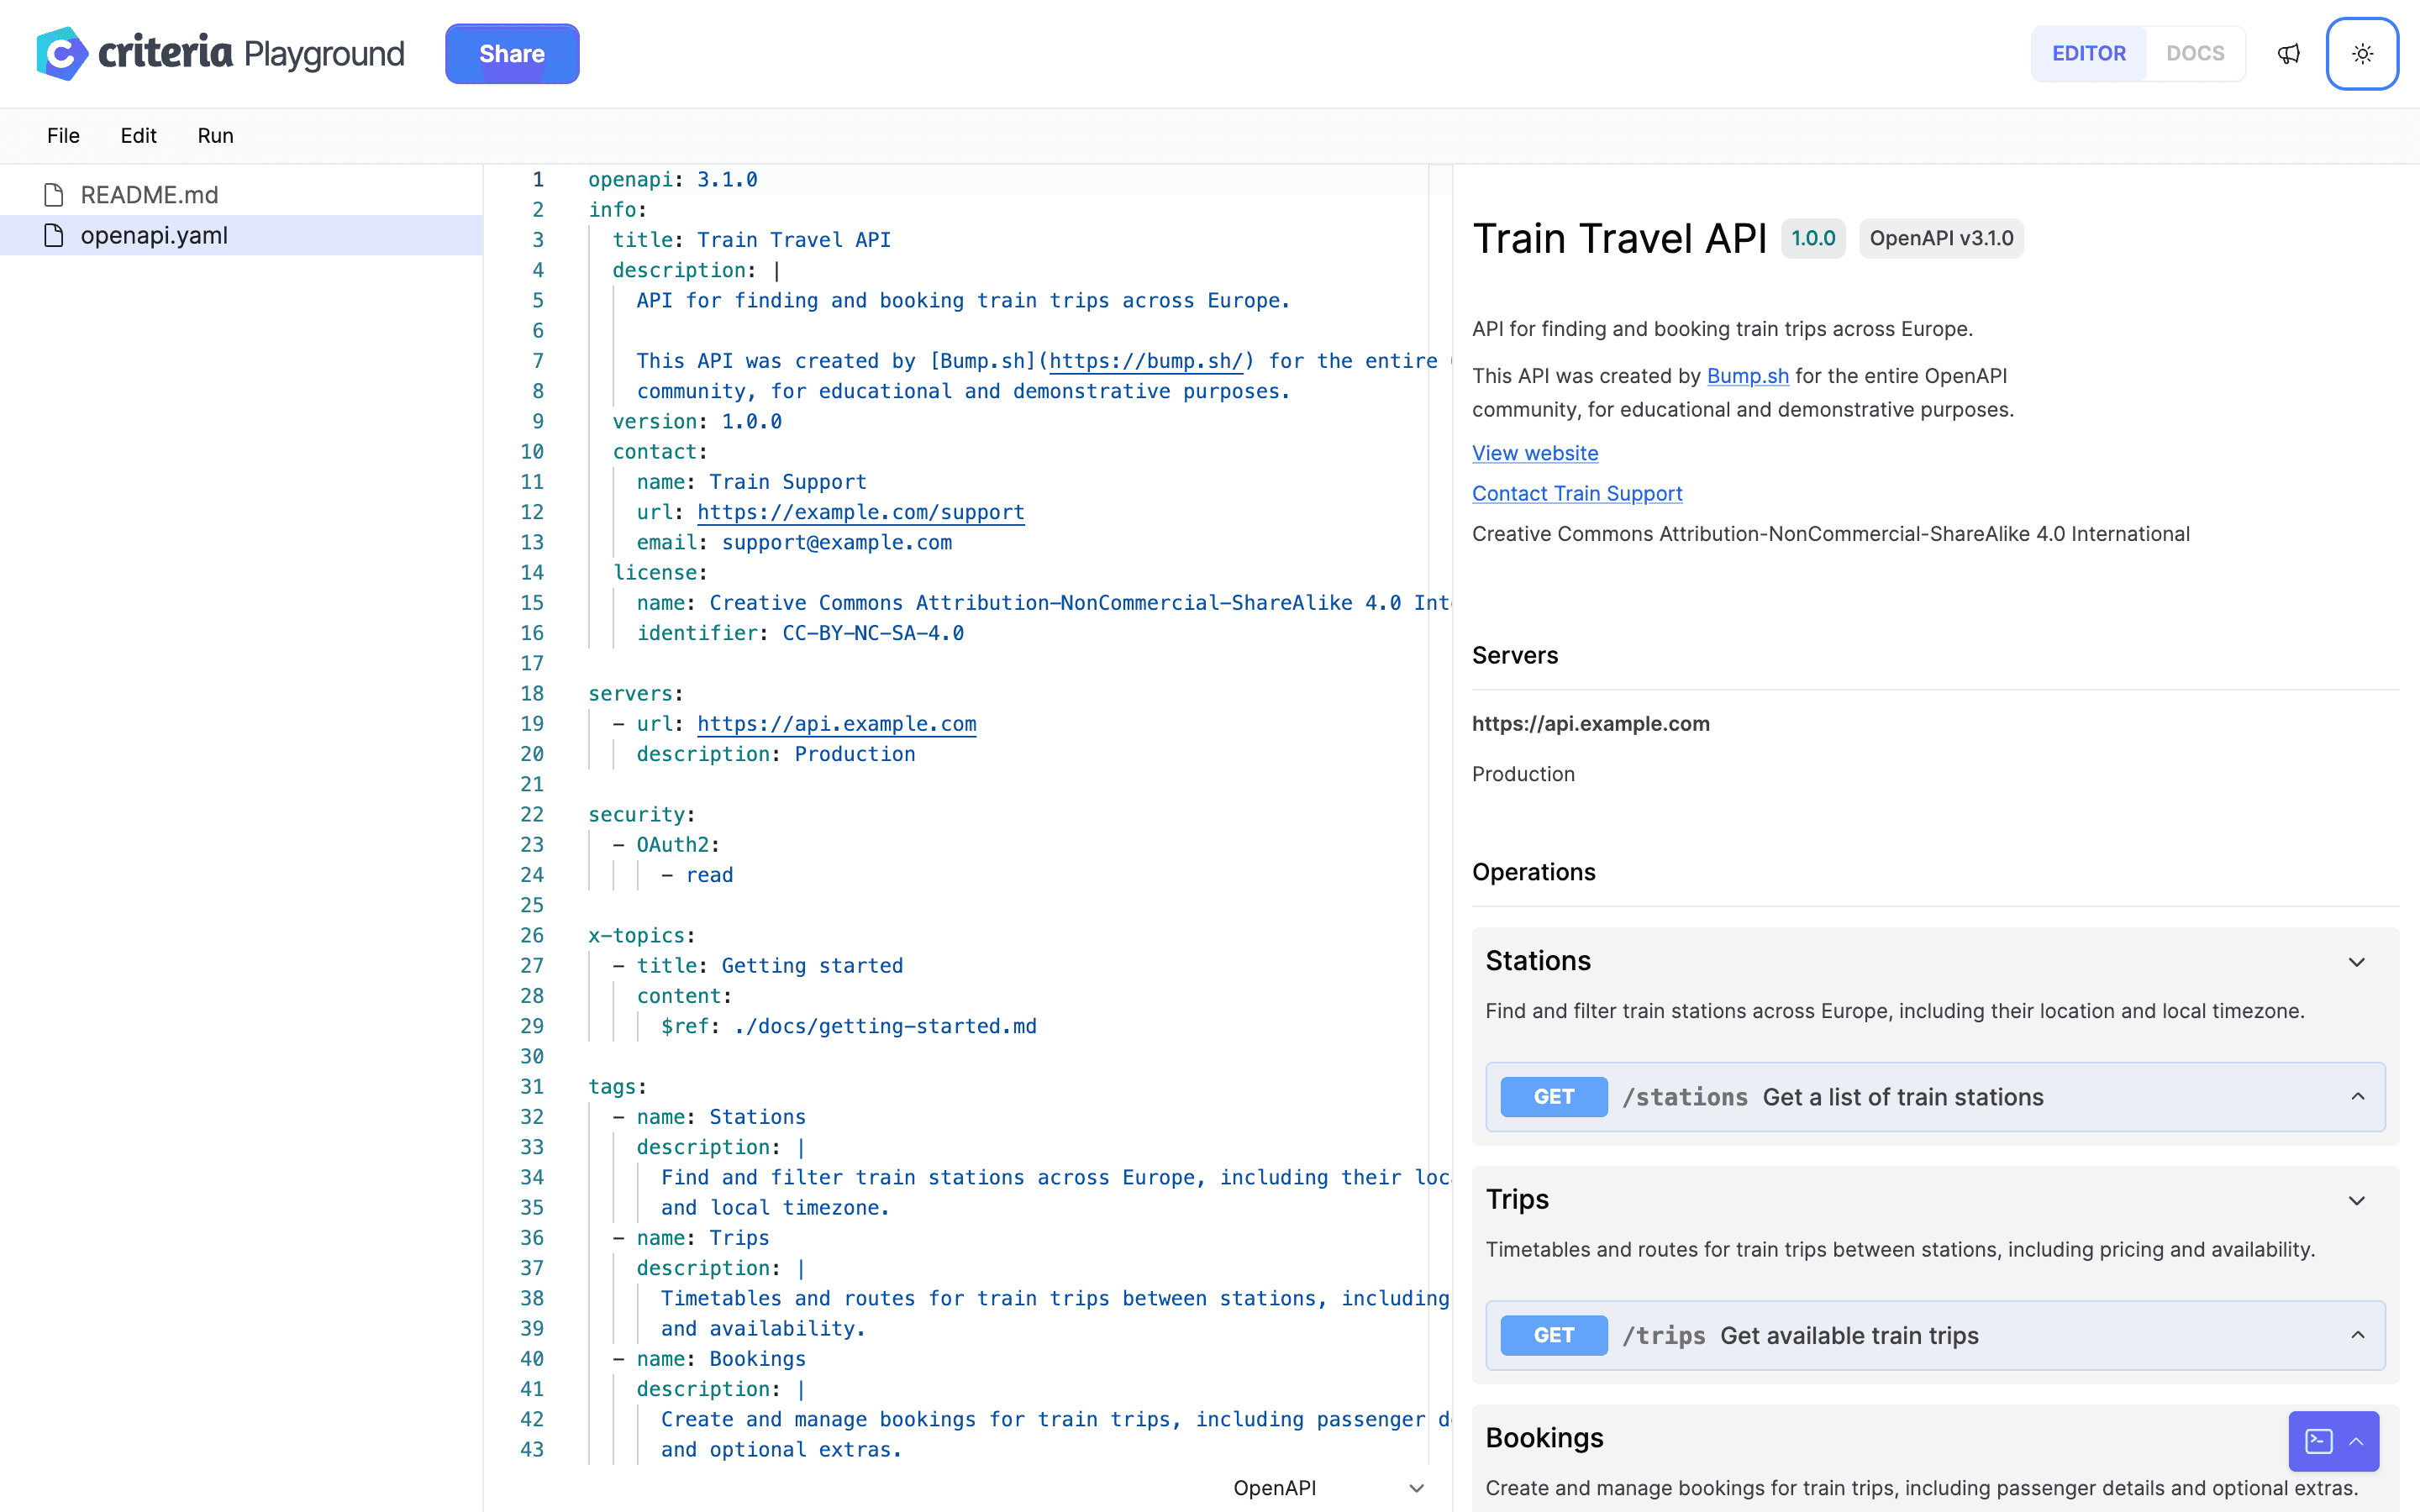
Task: Switch to the EDITOR tab
Action: coord(2089,52)
